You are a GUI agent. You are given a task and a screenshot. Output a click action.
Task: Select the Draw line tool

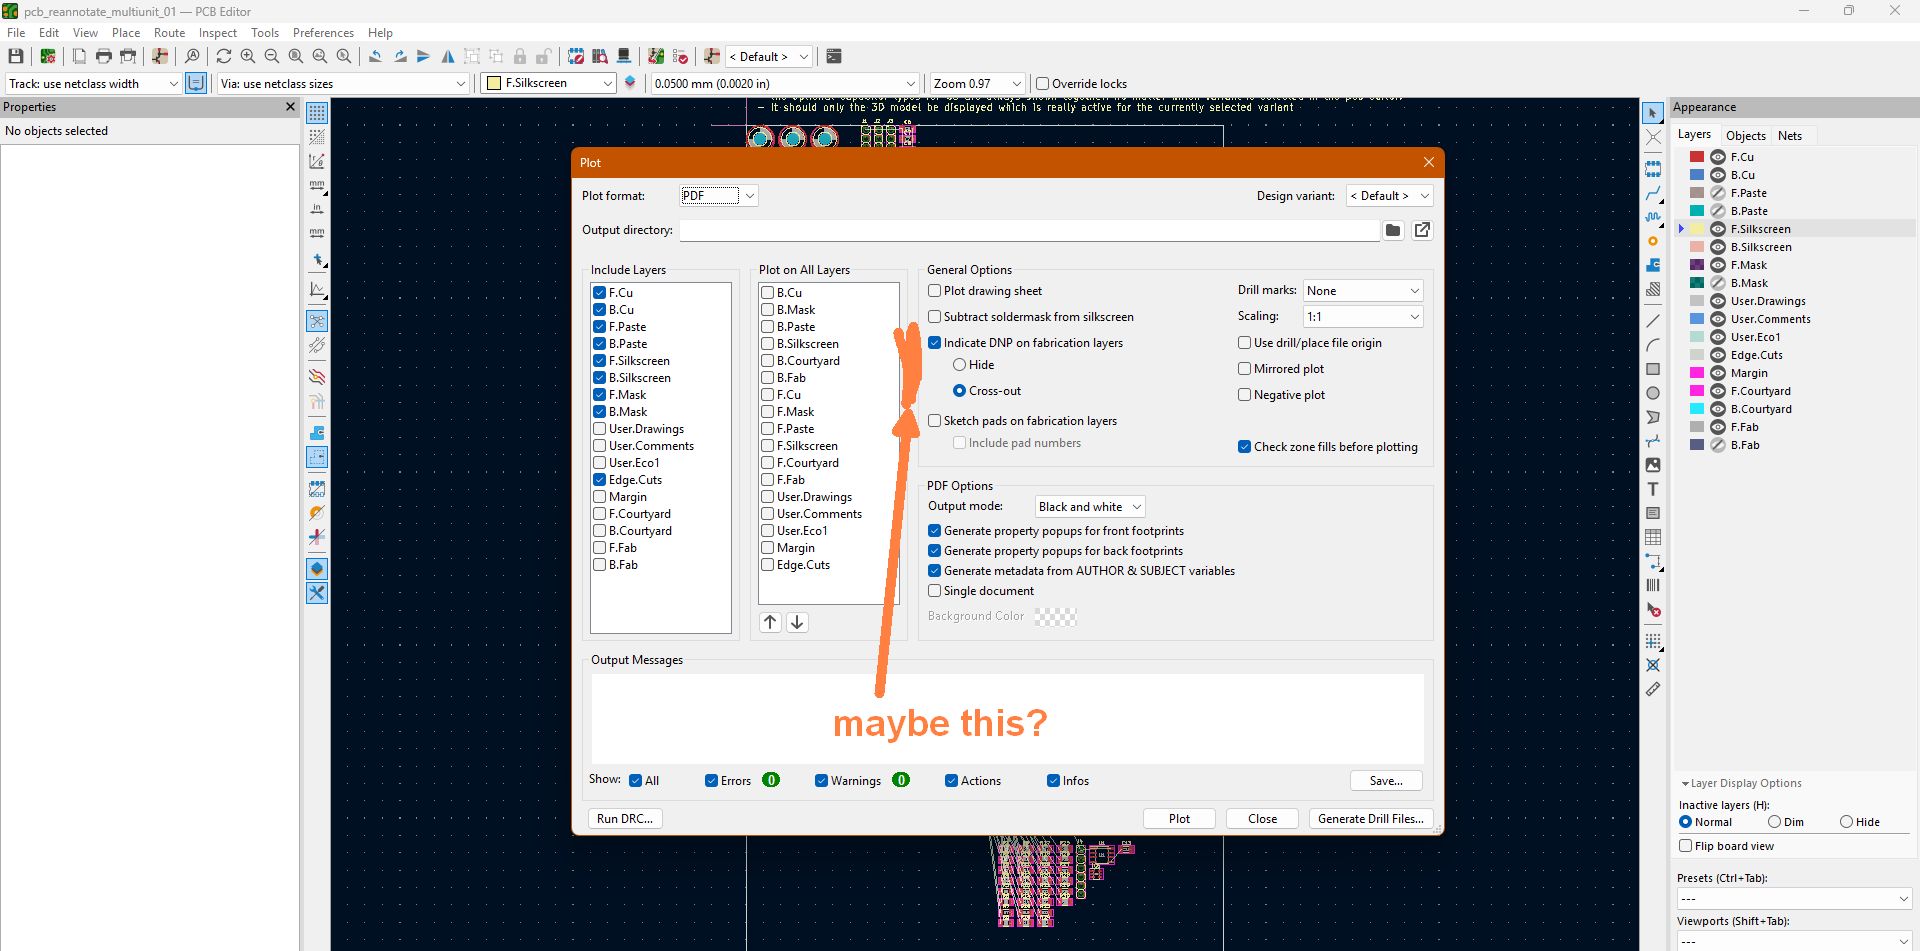coord(1653,321)
